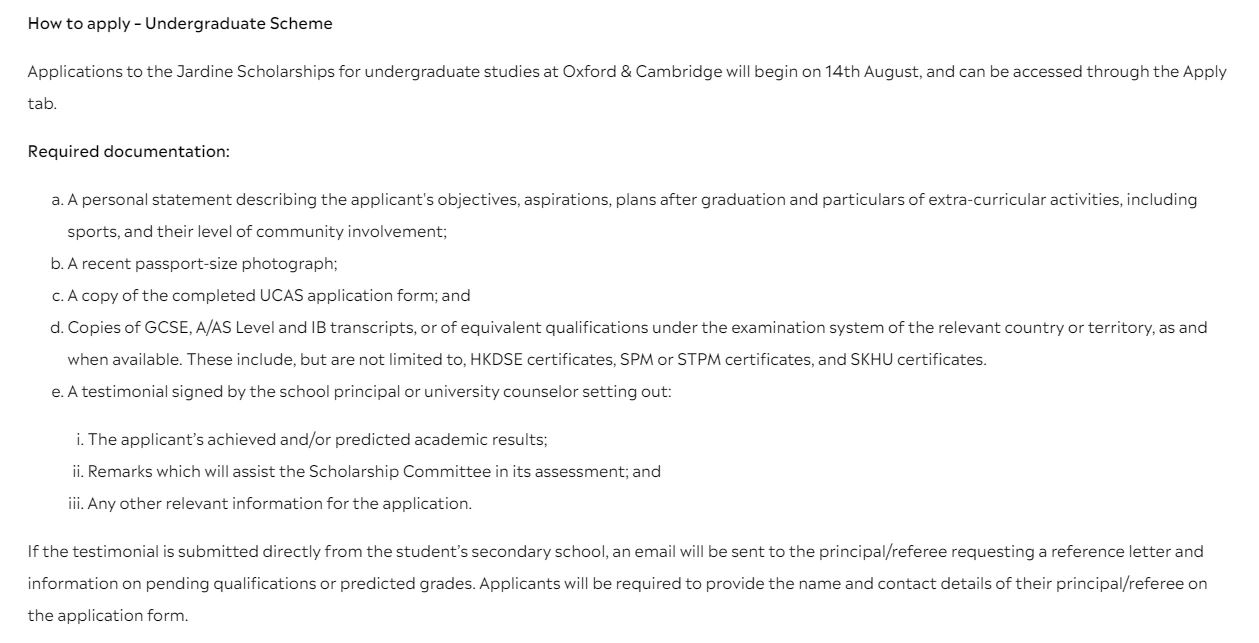Click the 'extra-curricular activities' phrase

1024,200
